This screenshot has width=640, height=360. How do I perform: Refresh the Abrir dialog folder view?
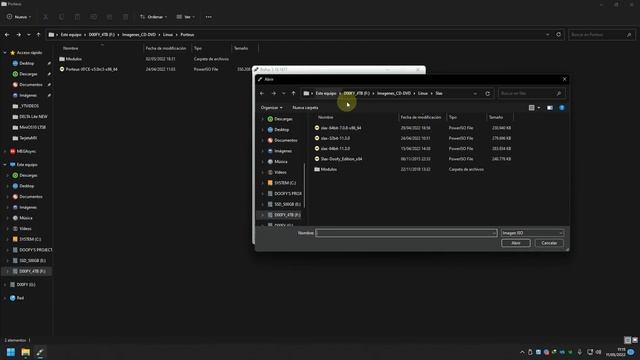click(x=487, y=93)
